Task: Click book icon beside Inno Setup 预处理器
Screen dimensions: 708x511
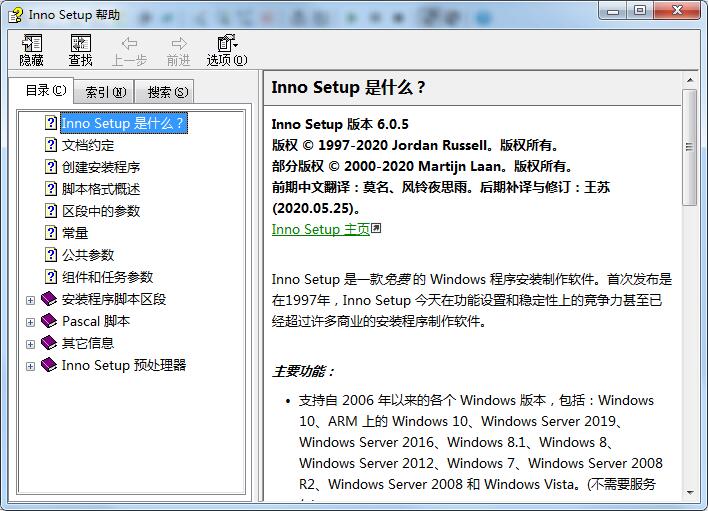Action: (x=49, y=365)
